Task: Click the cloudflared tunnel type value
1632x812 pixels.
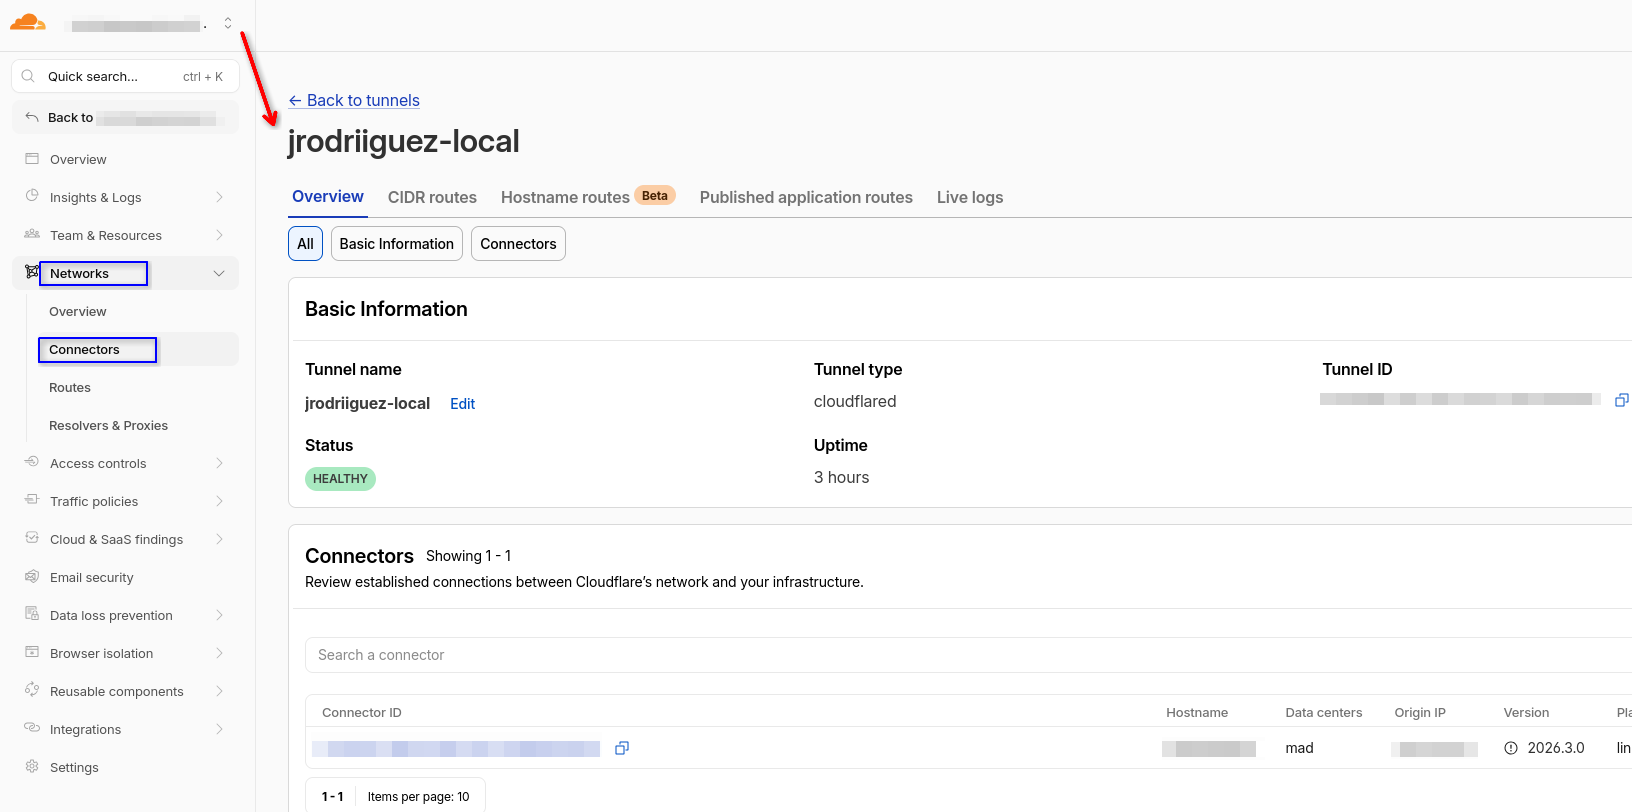Action: click(855, 401)
